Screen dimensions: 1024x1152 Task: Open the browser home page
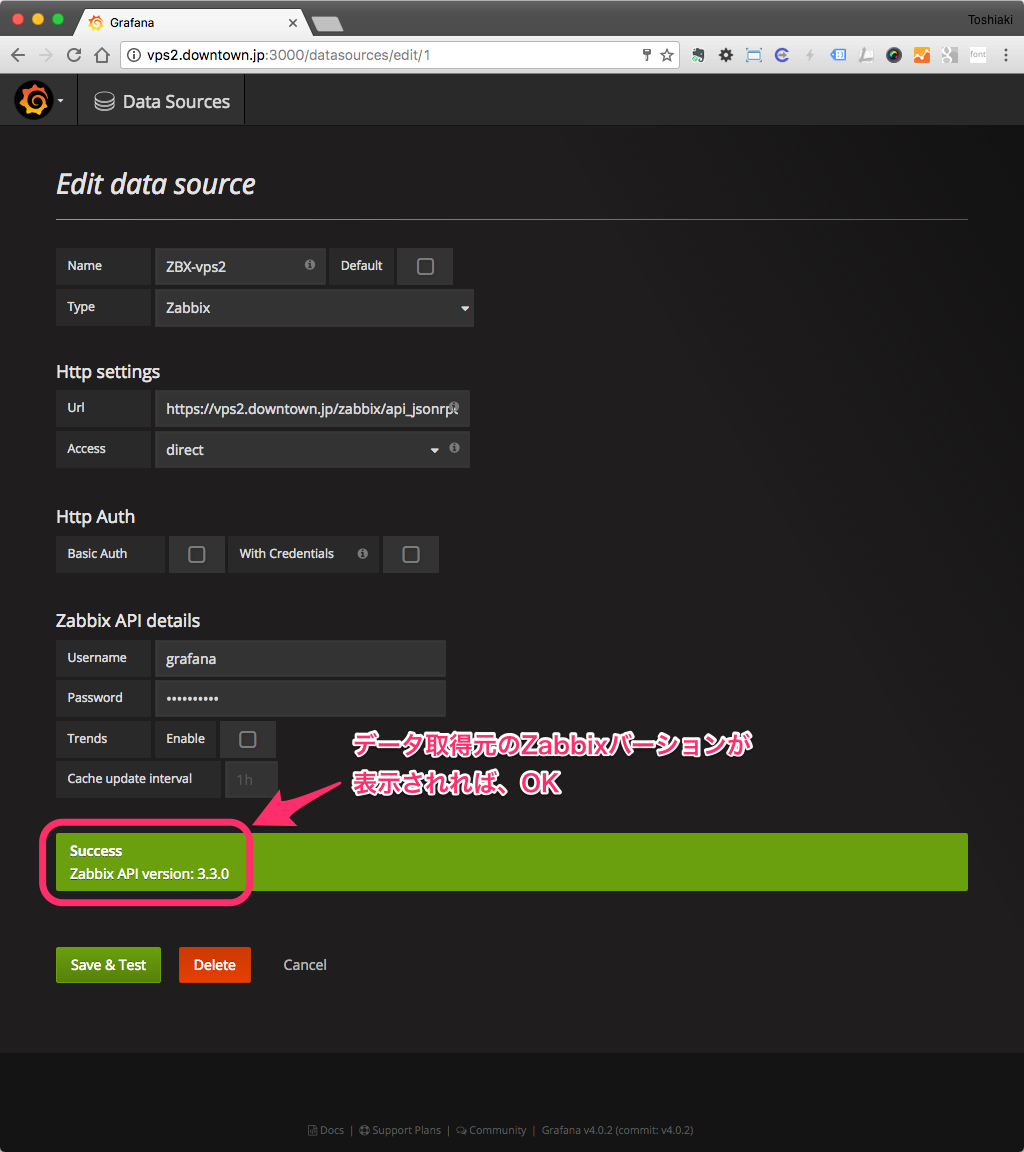(102, 55)
